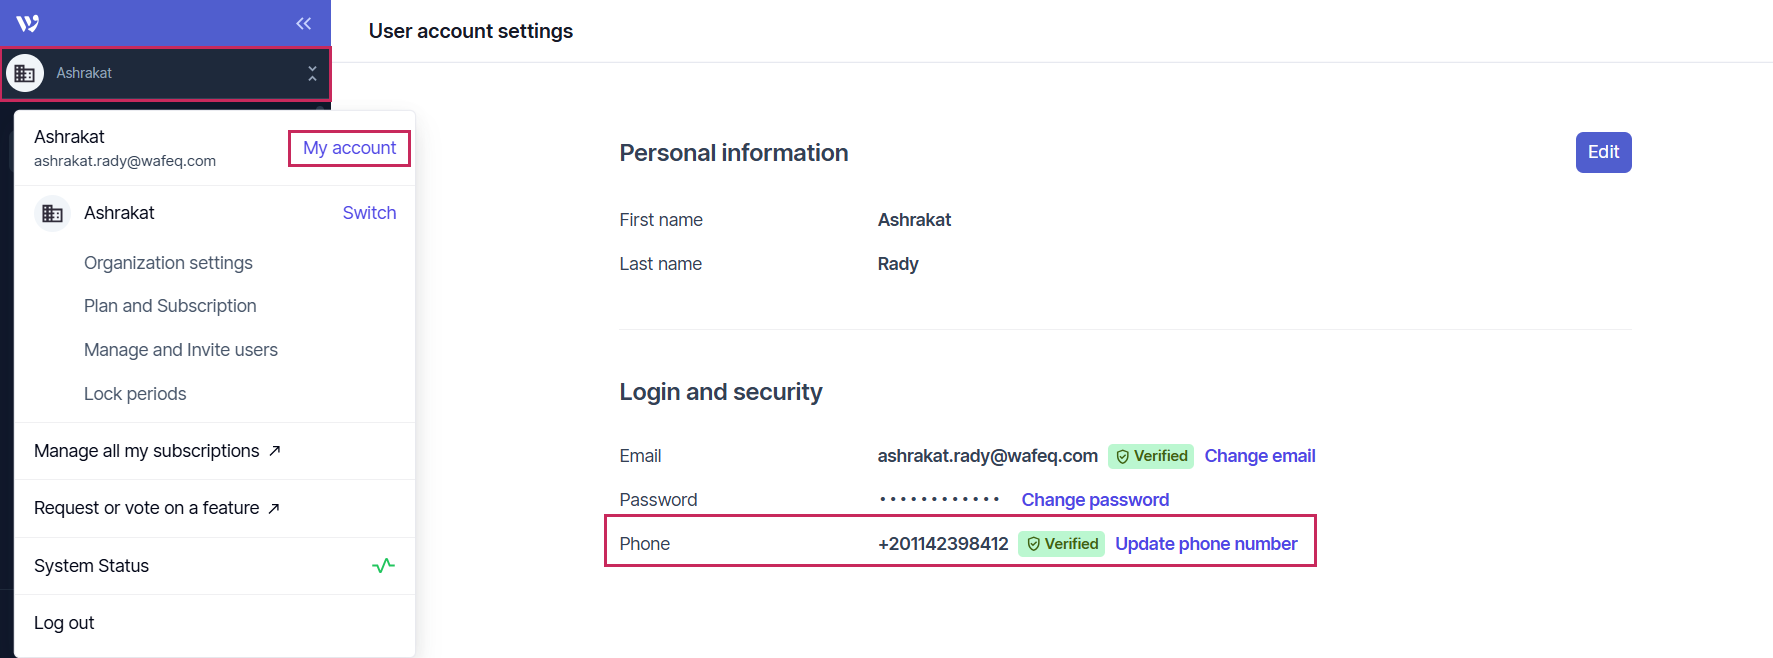The width and height of the screenshot is (1773, 658).
Task: Open Manage and Invite users
Action: click(x=181, y=350)
